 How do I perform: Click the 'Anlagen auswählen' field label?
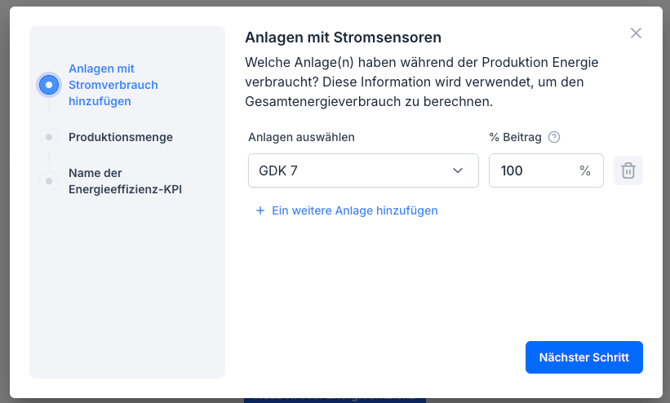point(301,137)
